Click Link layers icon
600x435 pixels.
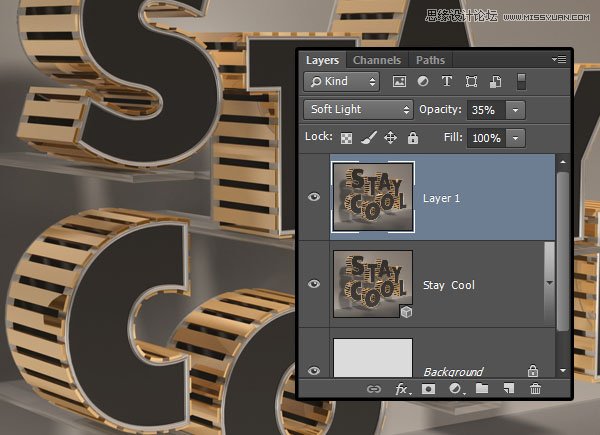[373, 389]
